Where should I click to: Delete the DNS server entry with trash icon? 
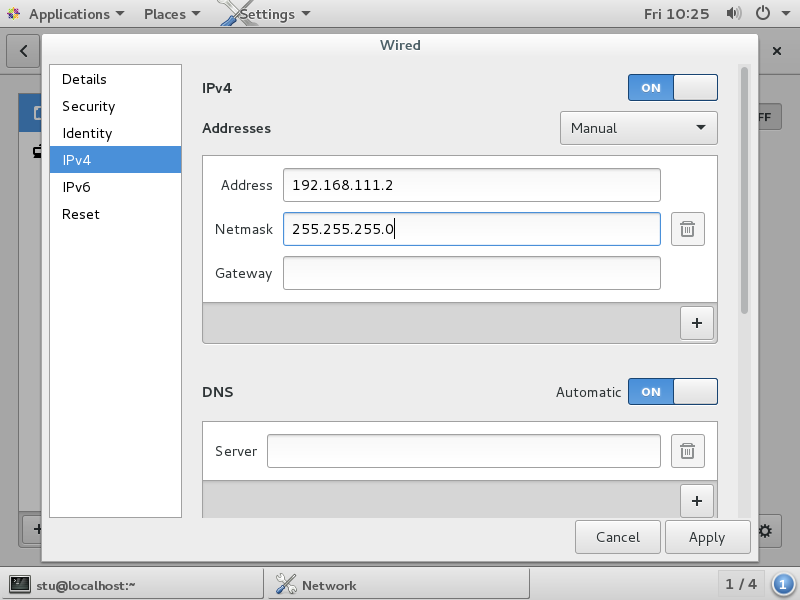(x=687, y=451)
